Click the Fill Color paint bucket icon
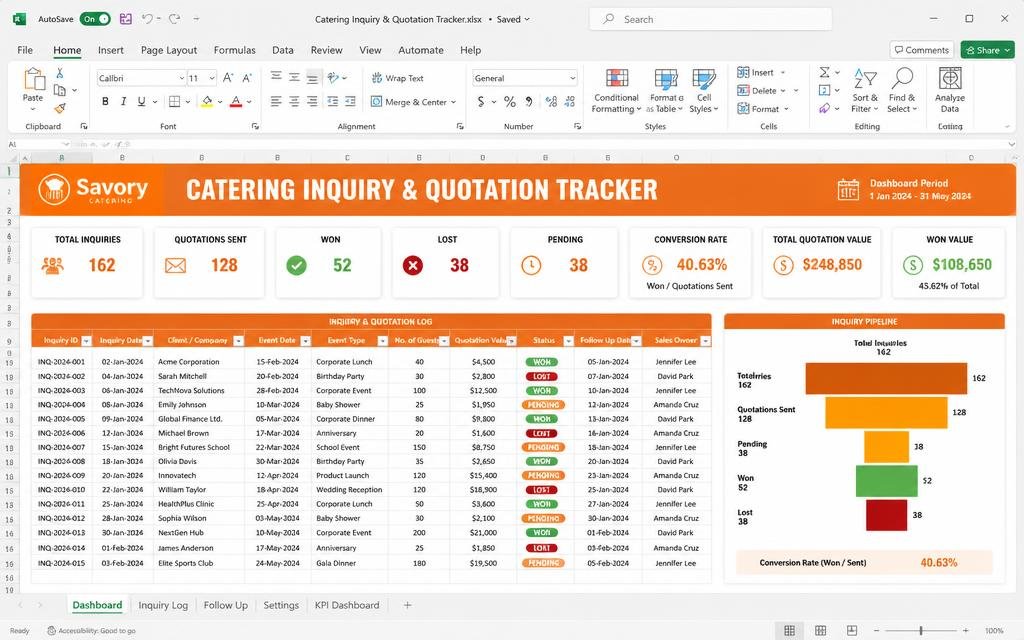Image resolution: width=1024 pixels, height=640 pixels. click(x=207, y=101)
